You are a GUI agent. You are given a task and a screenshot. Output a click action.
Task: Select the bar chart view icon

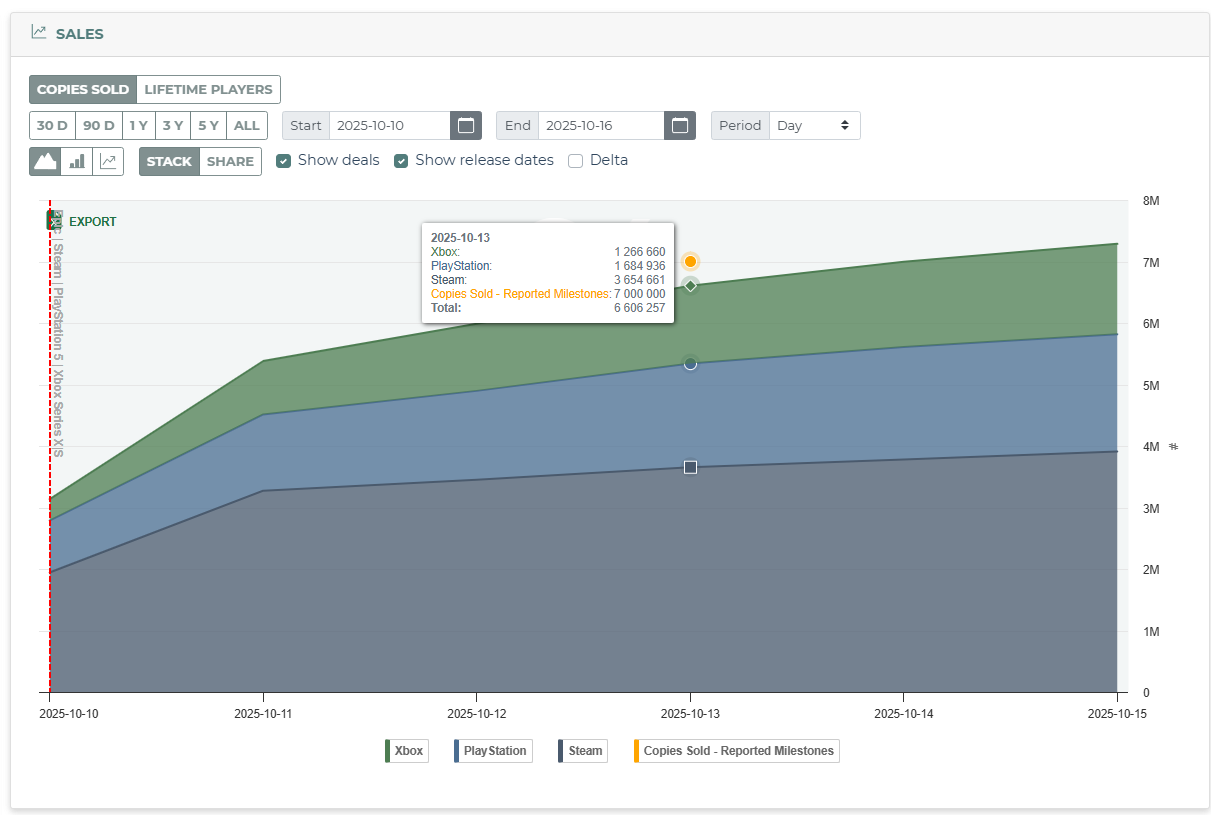click(x=77, y=161)
